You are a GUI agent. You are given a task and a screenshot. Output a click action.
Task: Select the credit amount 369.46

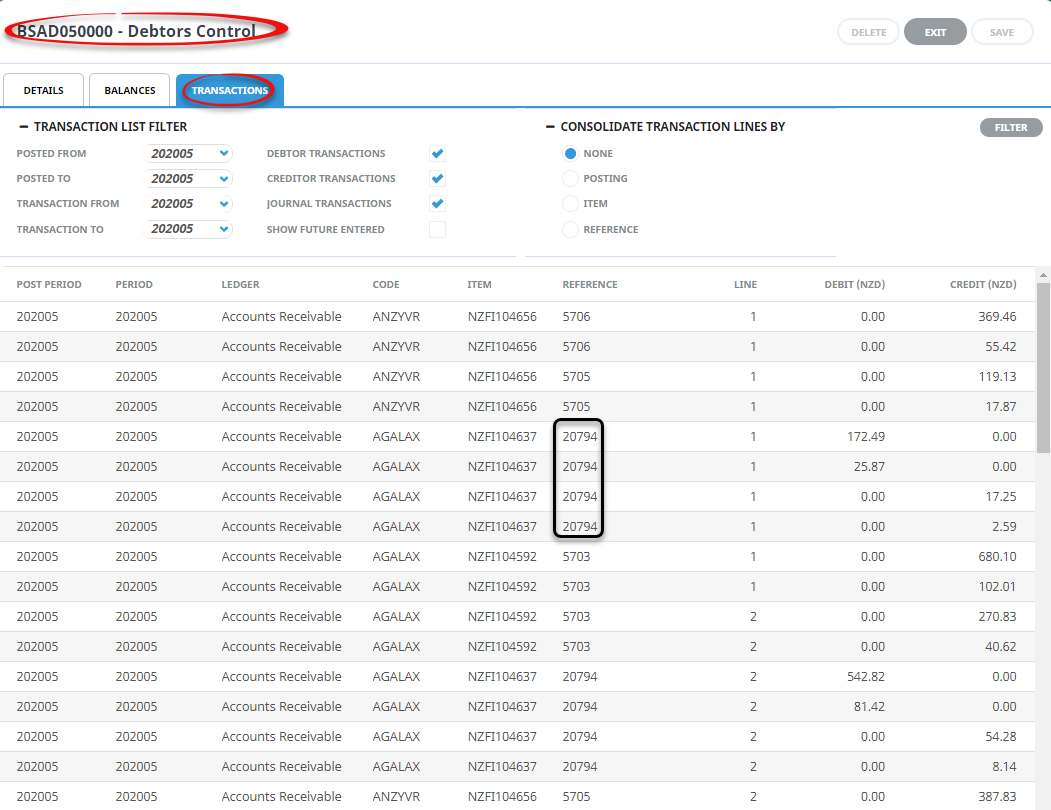point(997,316)
